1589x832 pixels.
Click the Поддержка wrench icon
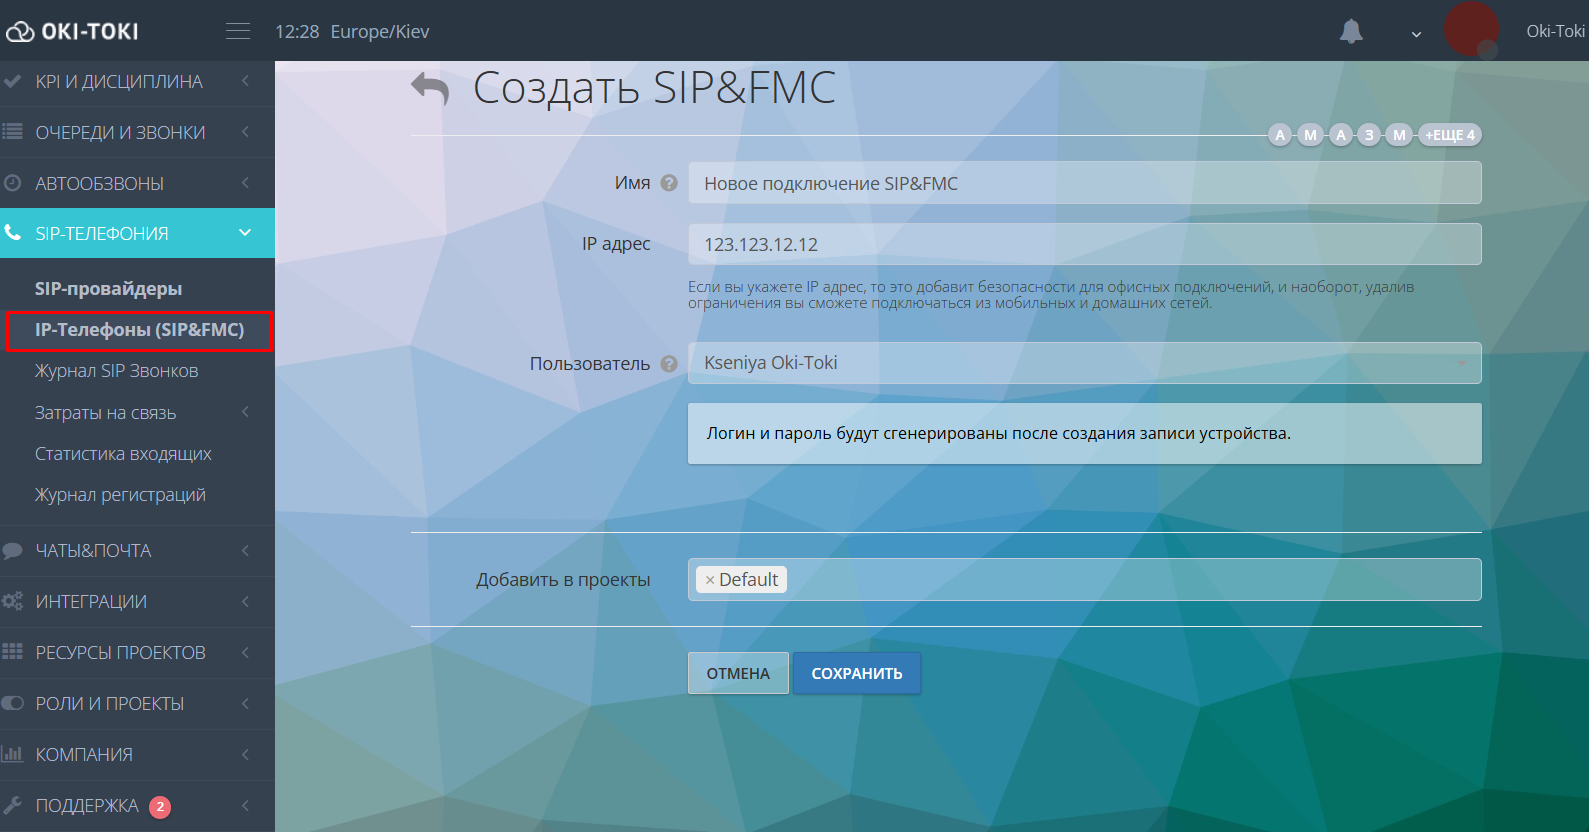click(13, 805)
